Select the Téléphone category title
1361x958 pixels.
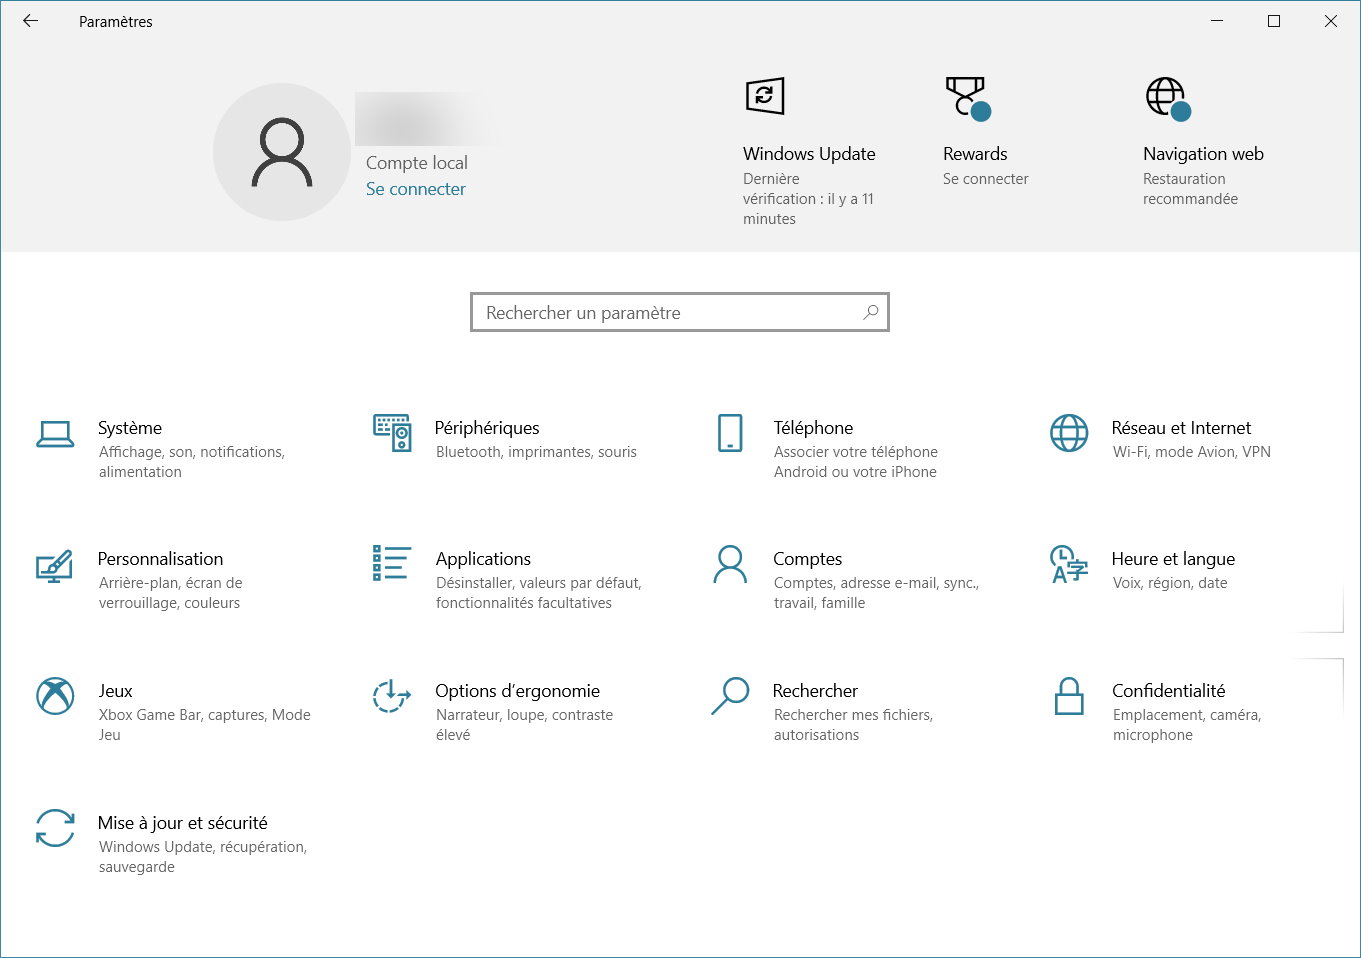(x=813, y=428)
